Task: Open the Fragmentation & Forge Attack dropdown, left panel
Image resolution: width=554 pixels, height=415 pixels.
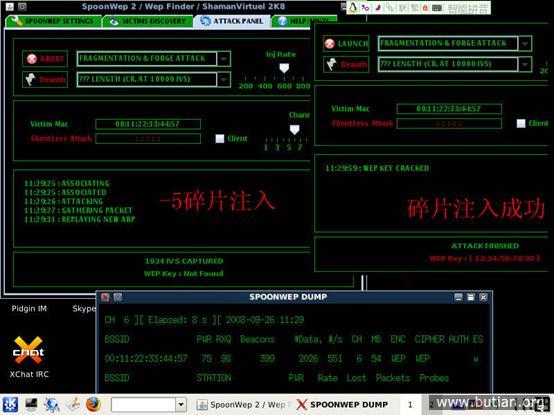Action: coord(224,59)
